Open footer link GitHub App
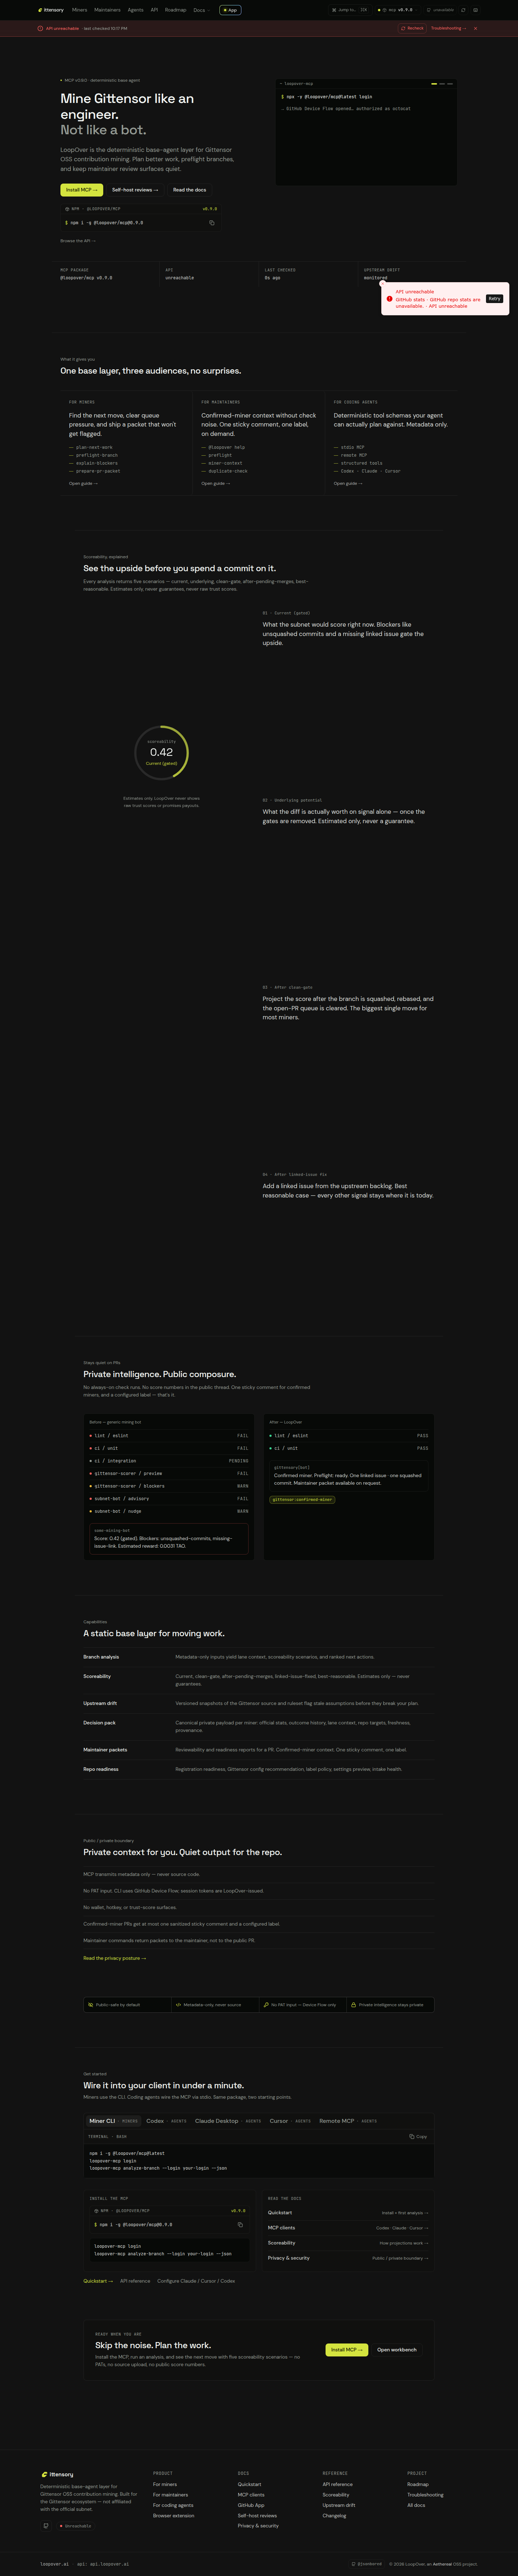Screen dimensions: 518x2576 tap(251, 2505)
